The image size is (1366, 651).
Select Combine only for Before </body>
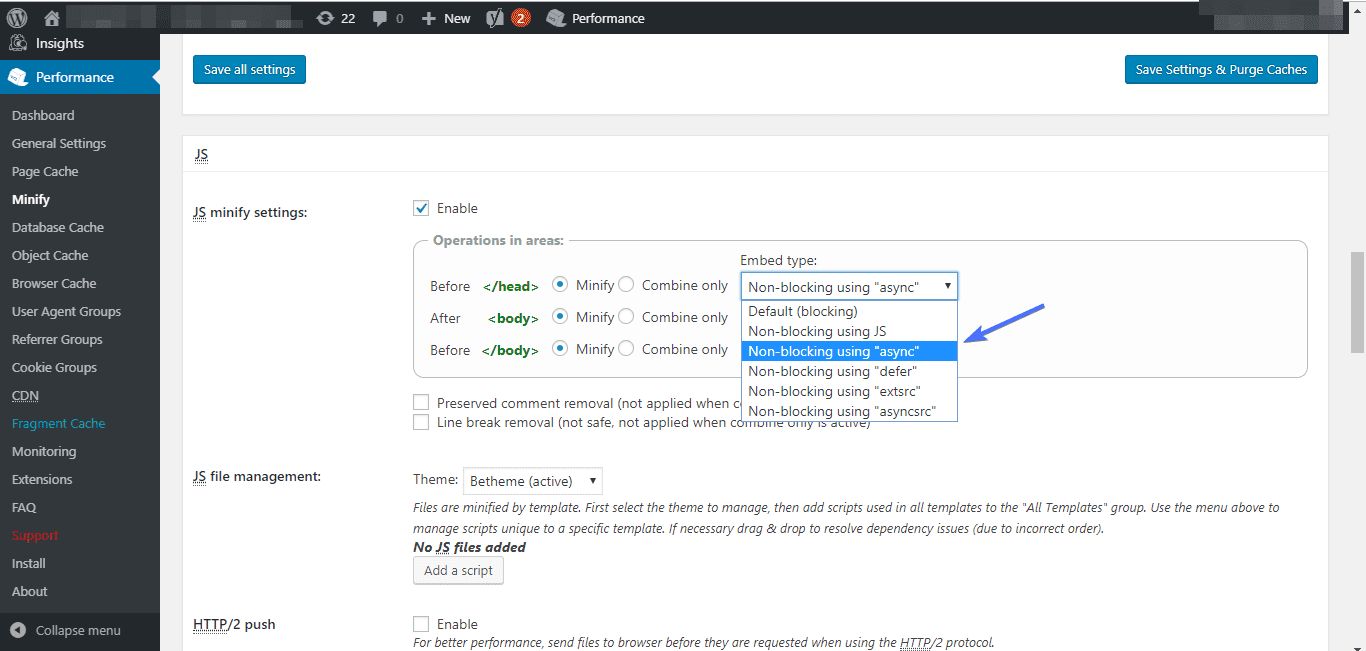626,349
